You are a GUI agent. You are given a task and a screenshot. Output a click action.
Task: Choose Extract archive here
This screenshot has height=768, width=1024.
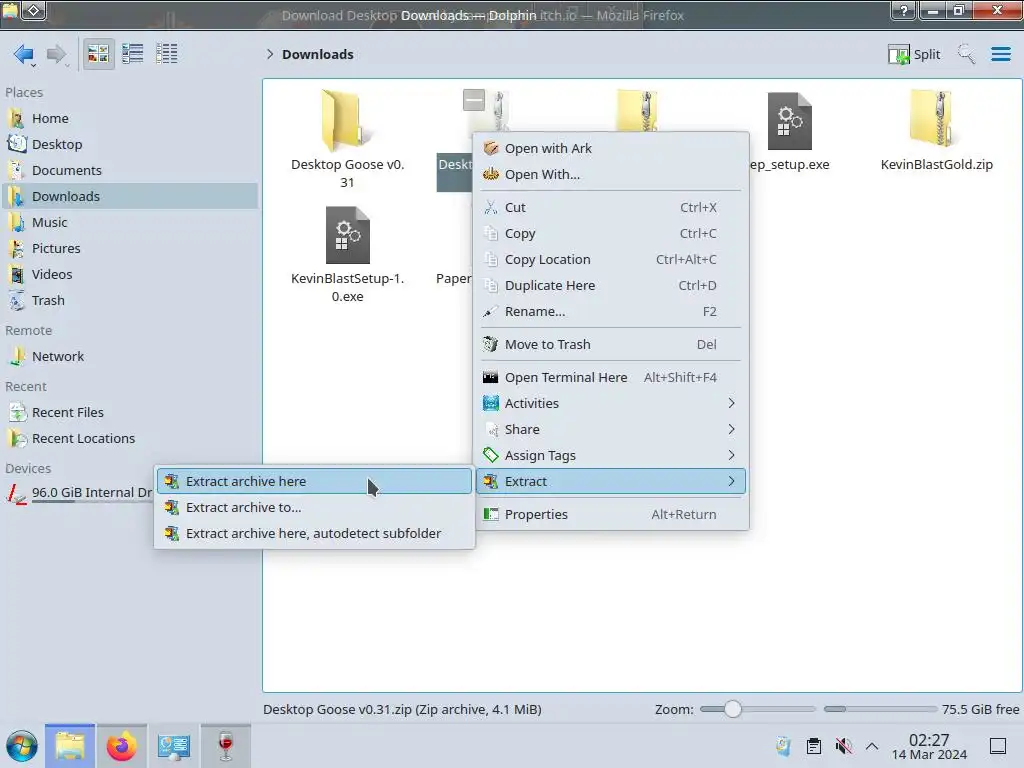click(314, 482)
